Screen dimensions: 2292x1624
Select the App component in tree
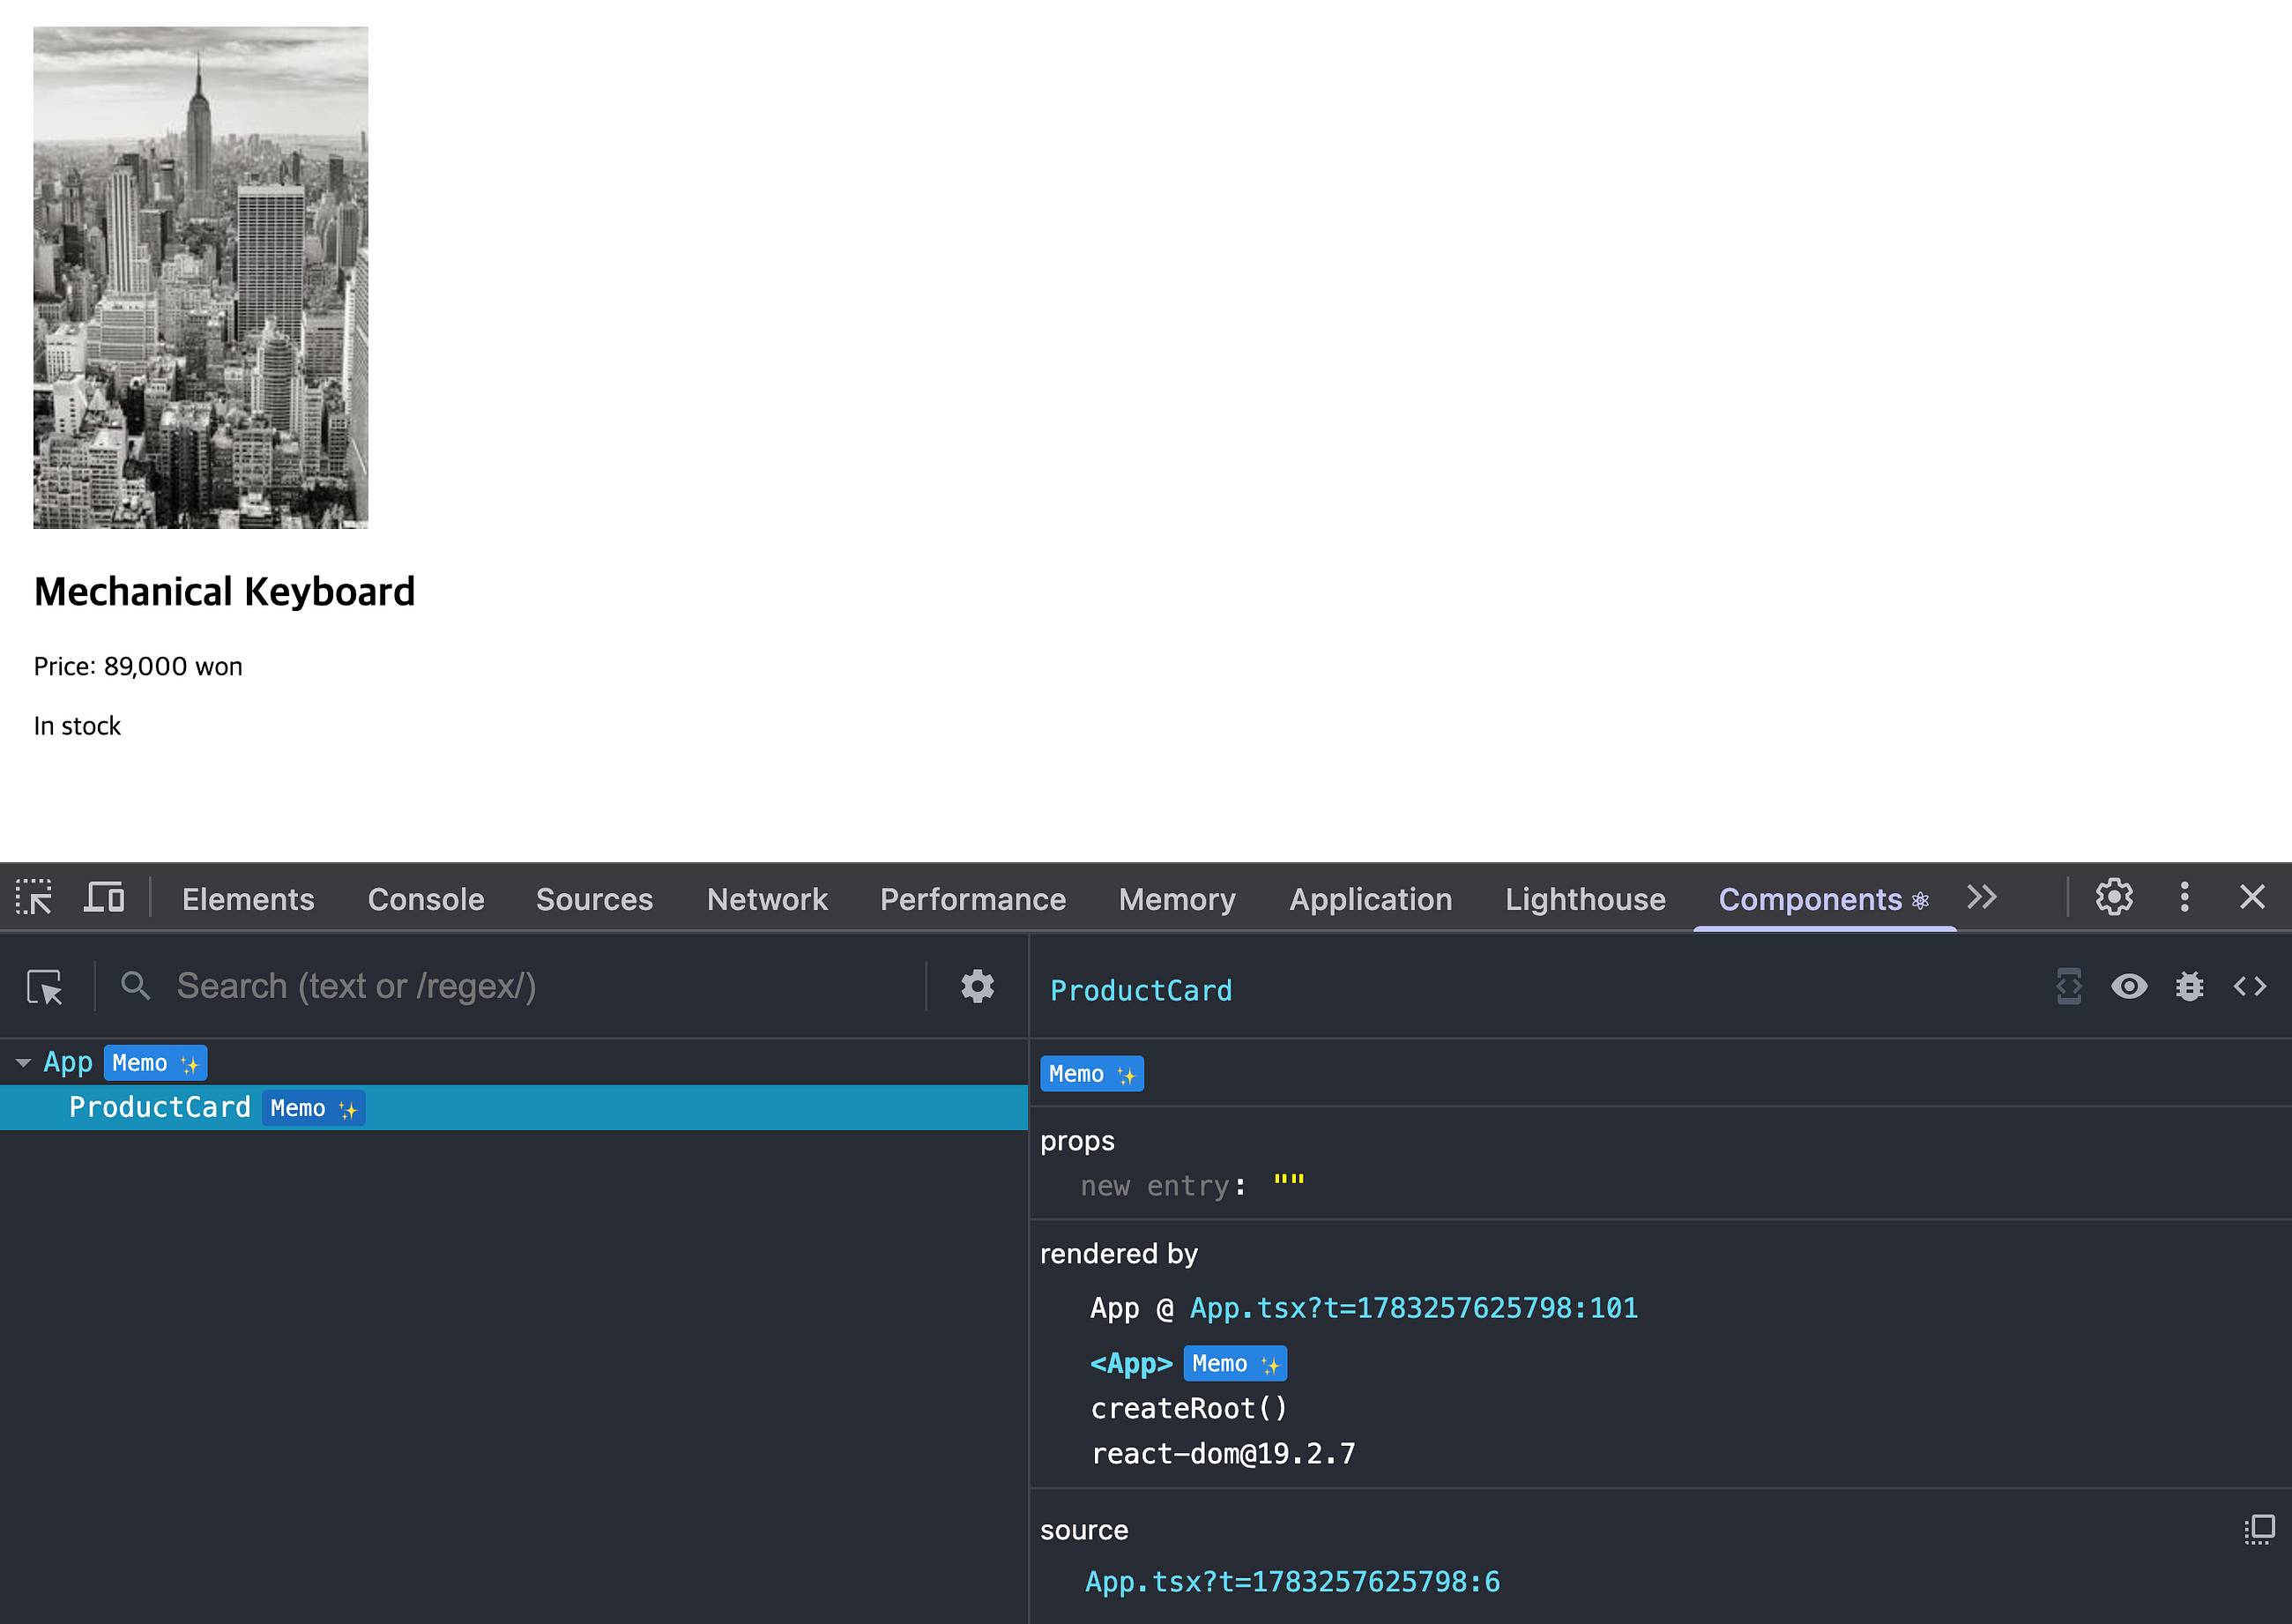point(68,1062)
